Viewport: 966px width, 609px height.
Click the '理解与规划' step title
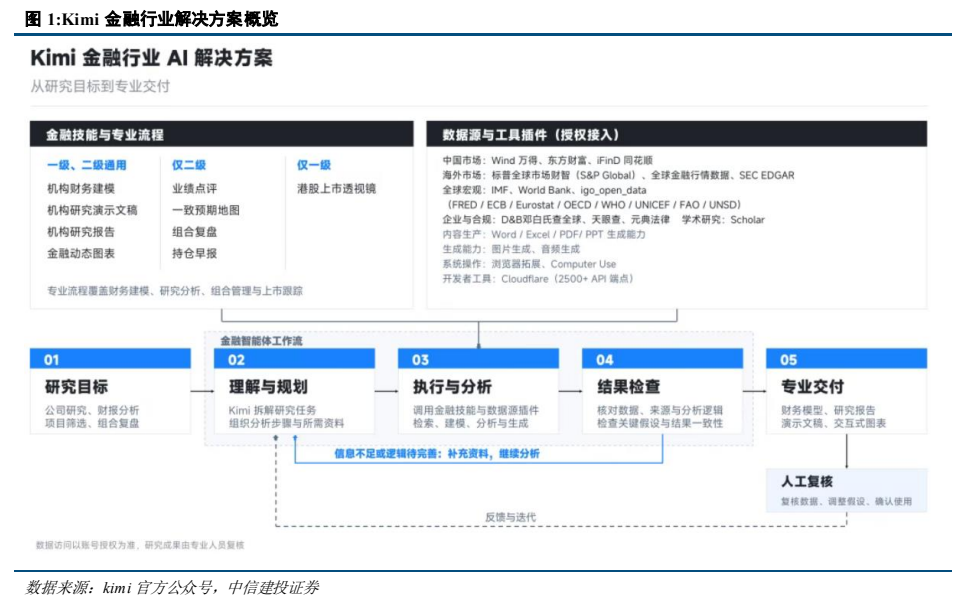[268, 387]
